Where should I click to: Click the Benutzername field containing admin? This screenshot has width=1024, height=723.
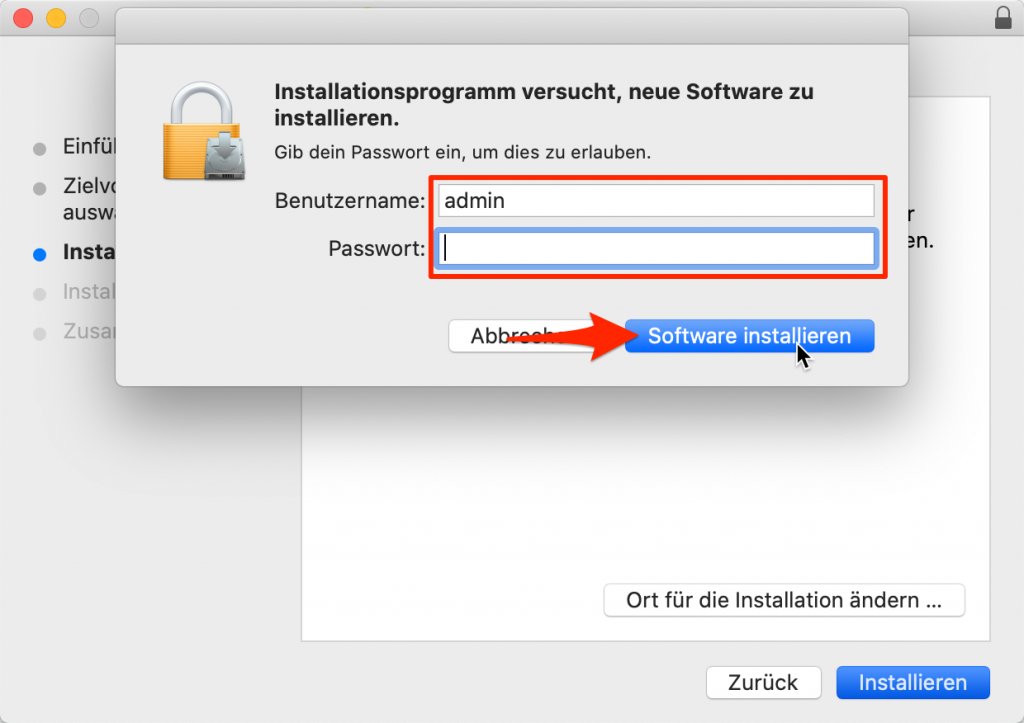[656, 201]
